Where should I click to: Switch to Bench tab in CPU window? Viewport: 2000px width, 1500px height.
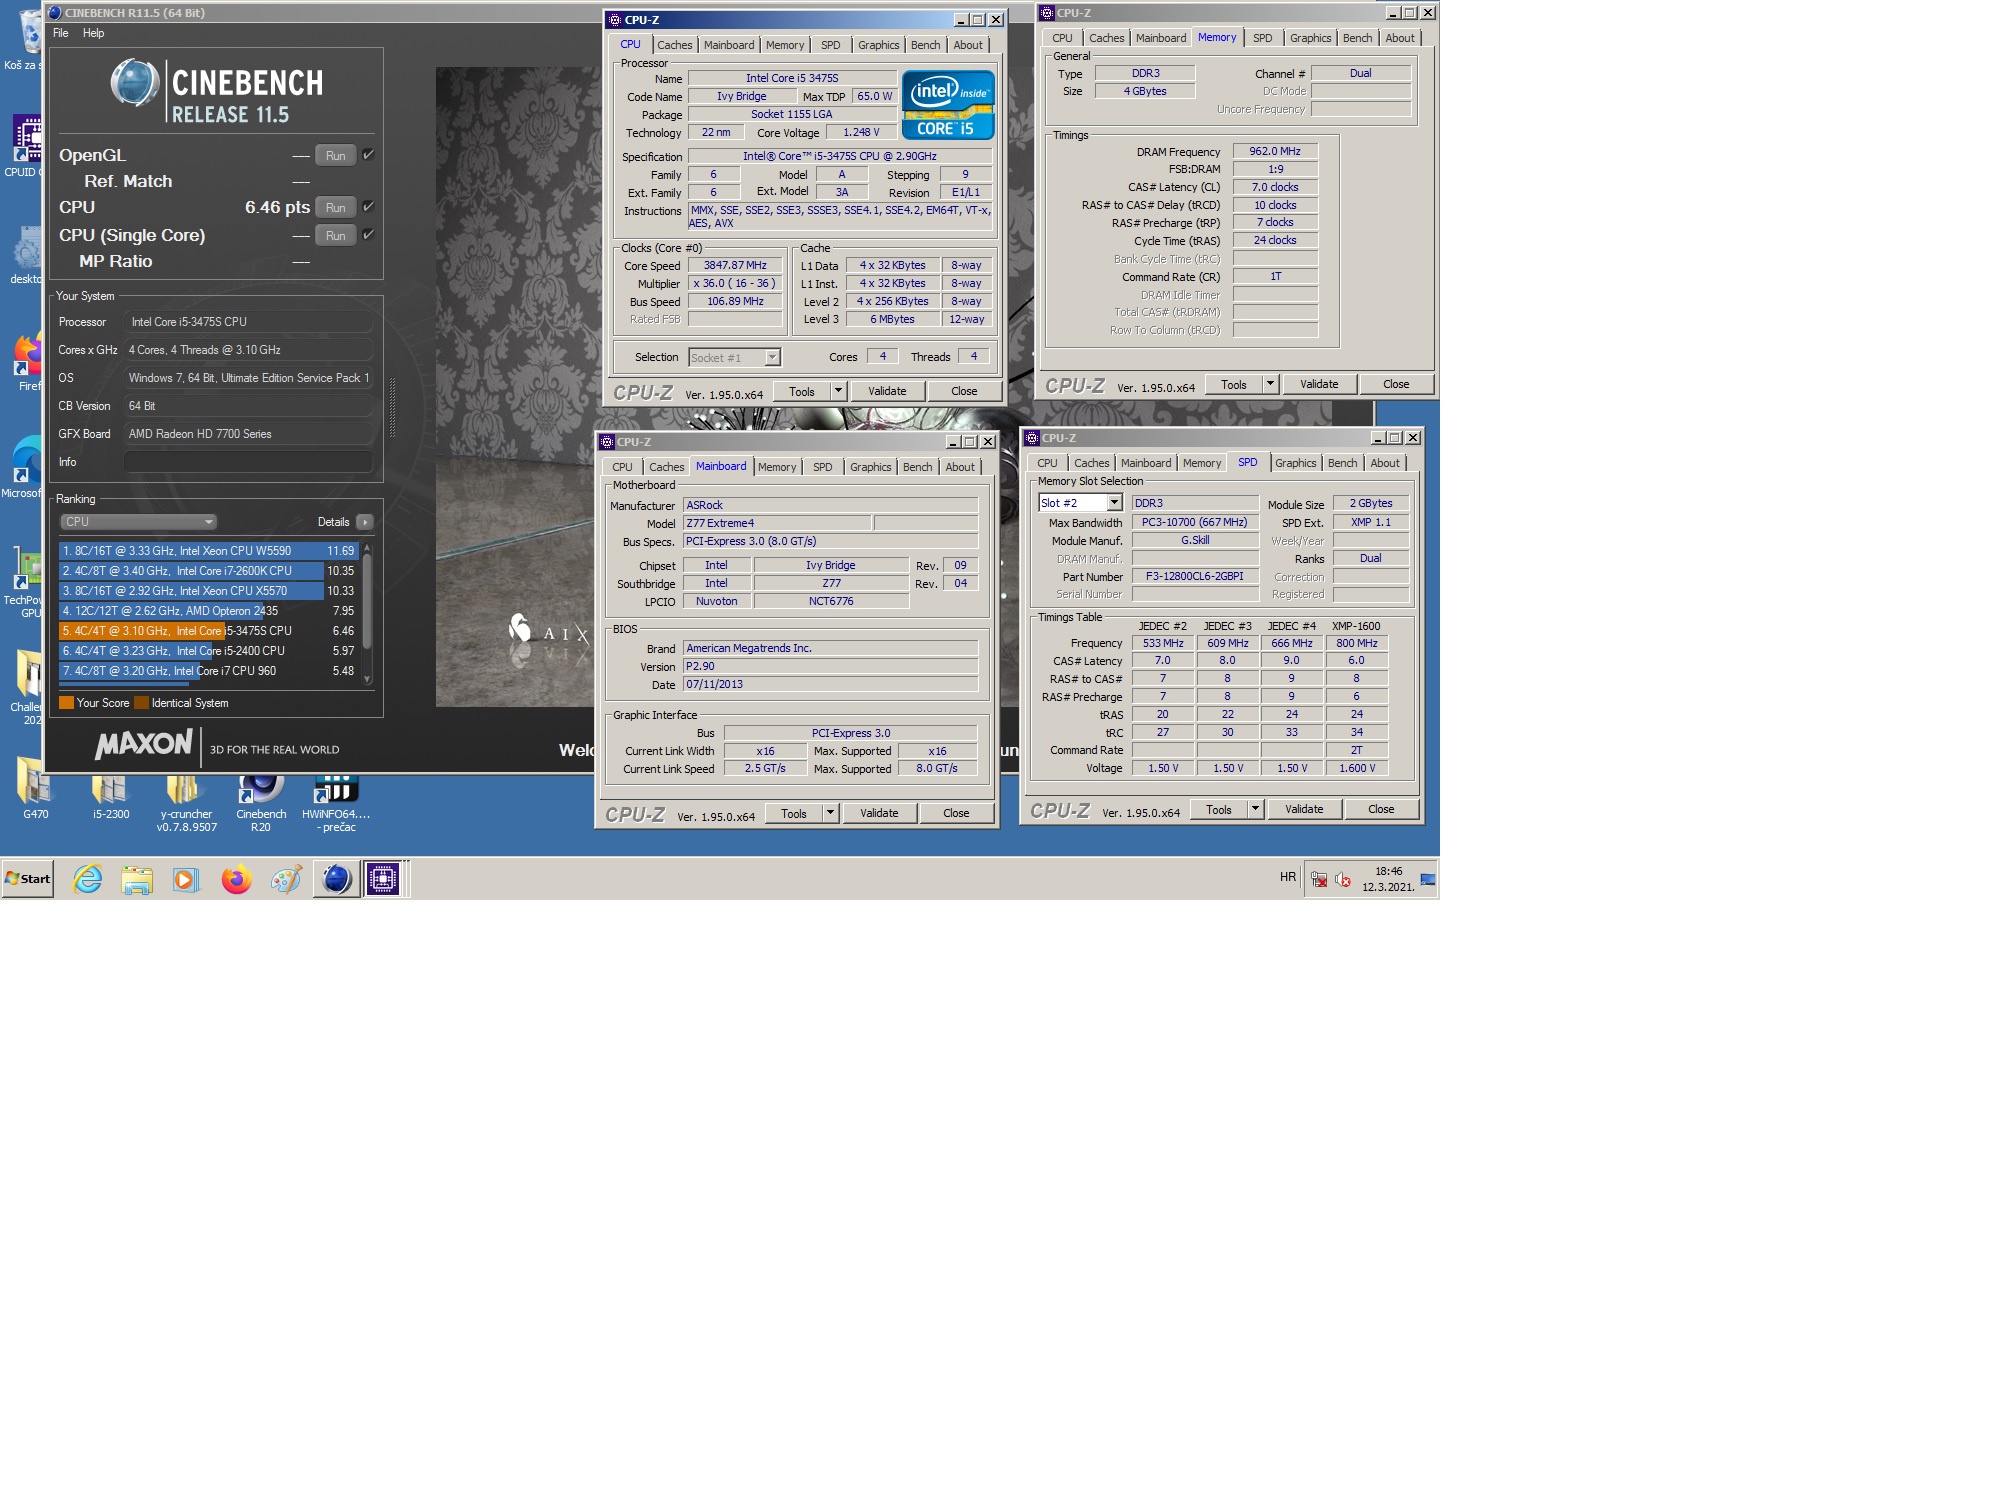tap(925, 45)
